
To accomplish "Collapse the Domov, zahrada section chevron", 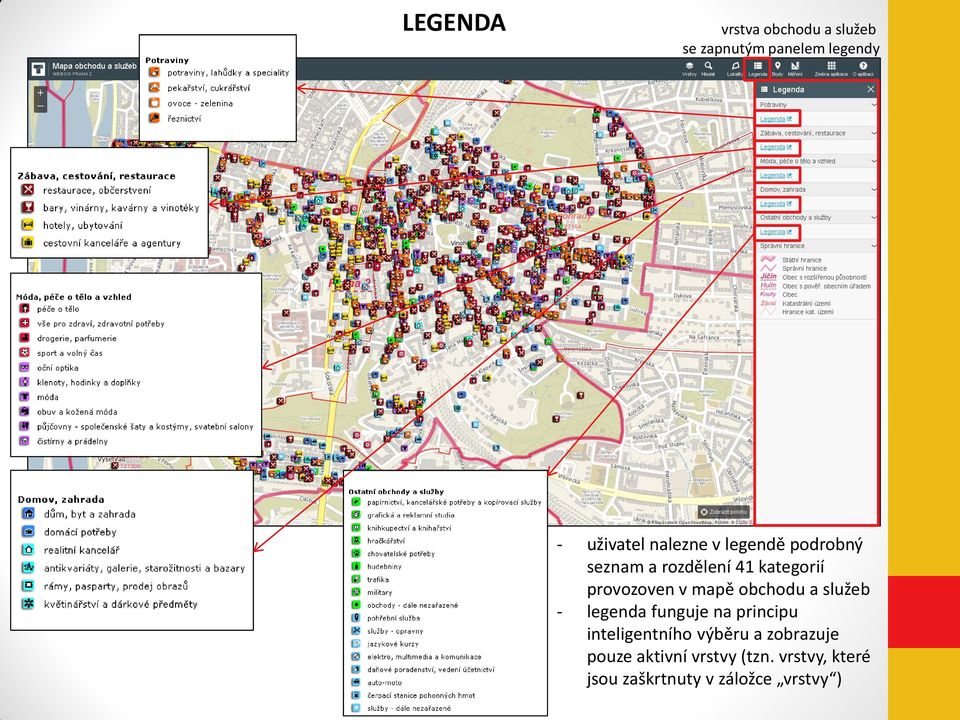I will [873, 189].
